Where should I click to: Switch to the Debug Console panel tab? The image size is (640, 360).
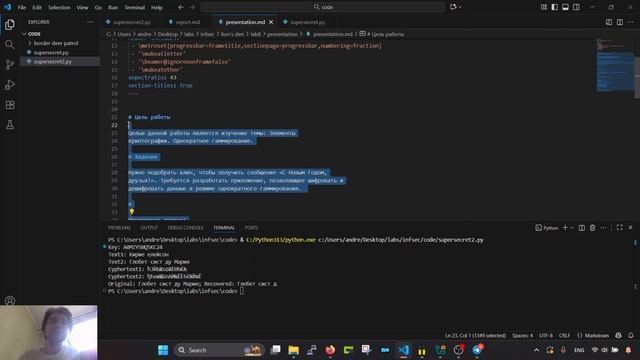[185, 228]
